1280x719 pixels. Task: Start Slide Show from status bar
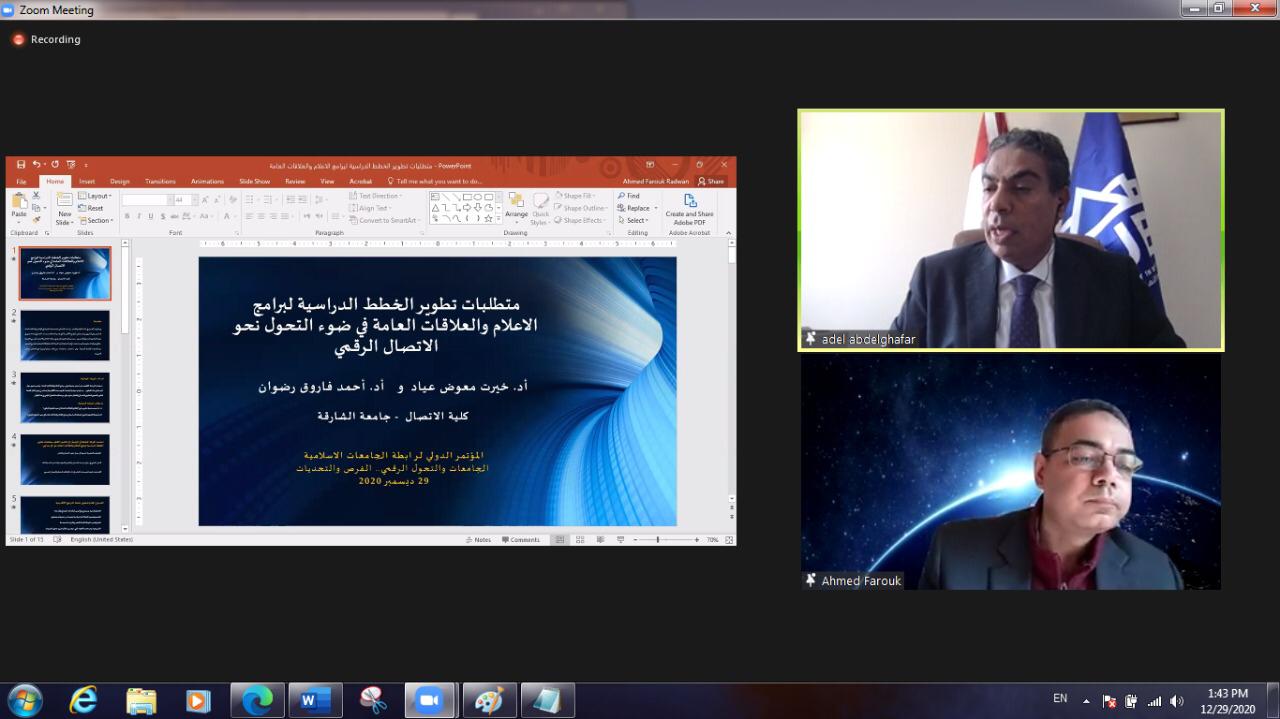click(621, 540)
